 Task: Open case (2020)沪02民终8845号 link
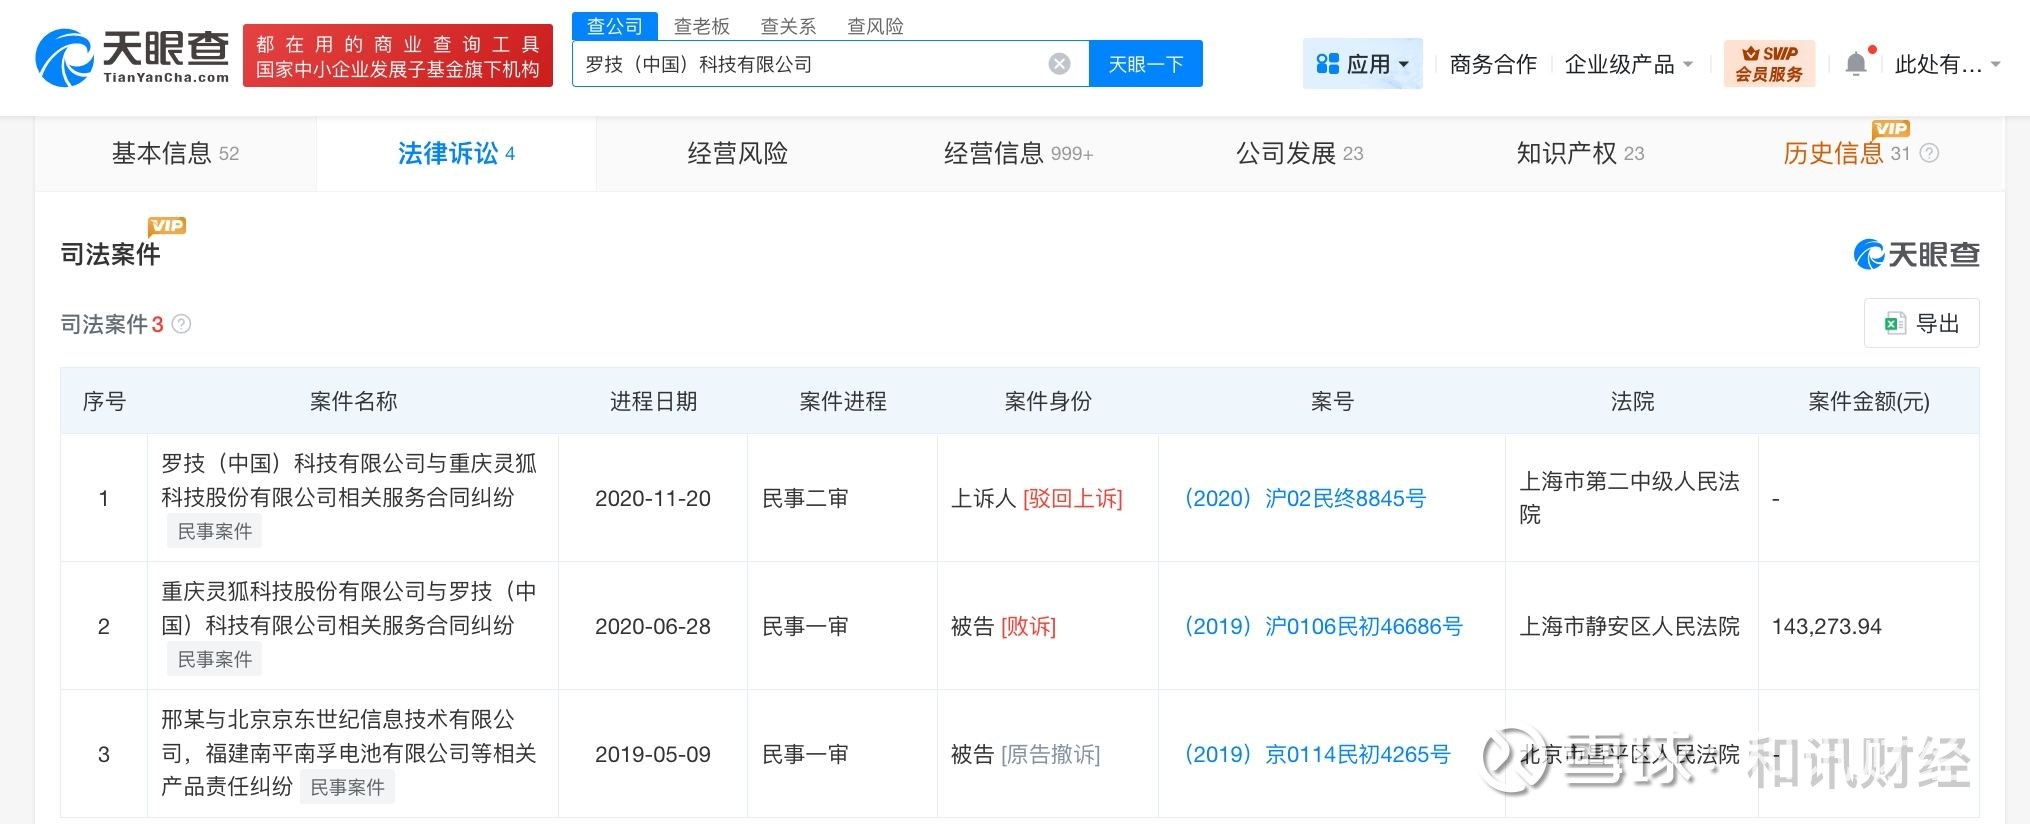click(x=1305, y=498)
